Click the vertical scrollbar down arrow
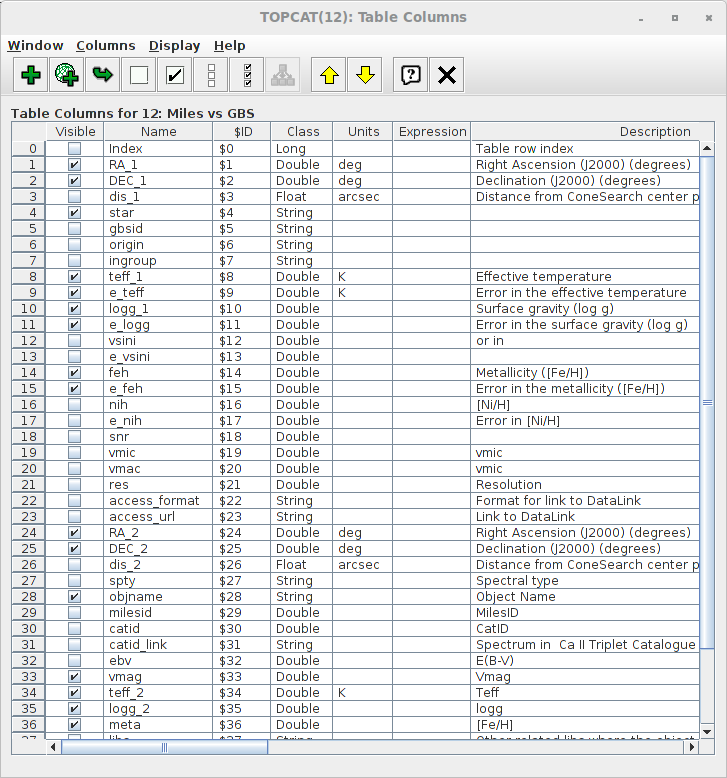Viewport: 727px width, 778px height. [x=707, y=731]
